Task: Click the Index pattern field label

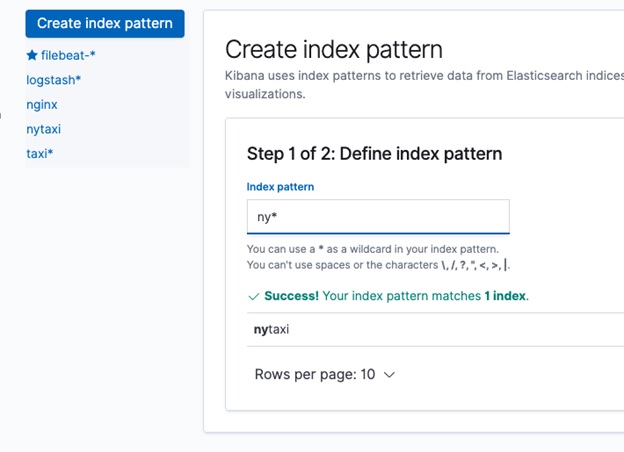Action: [x=280, y=187]
